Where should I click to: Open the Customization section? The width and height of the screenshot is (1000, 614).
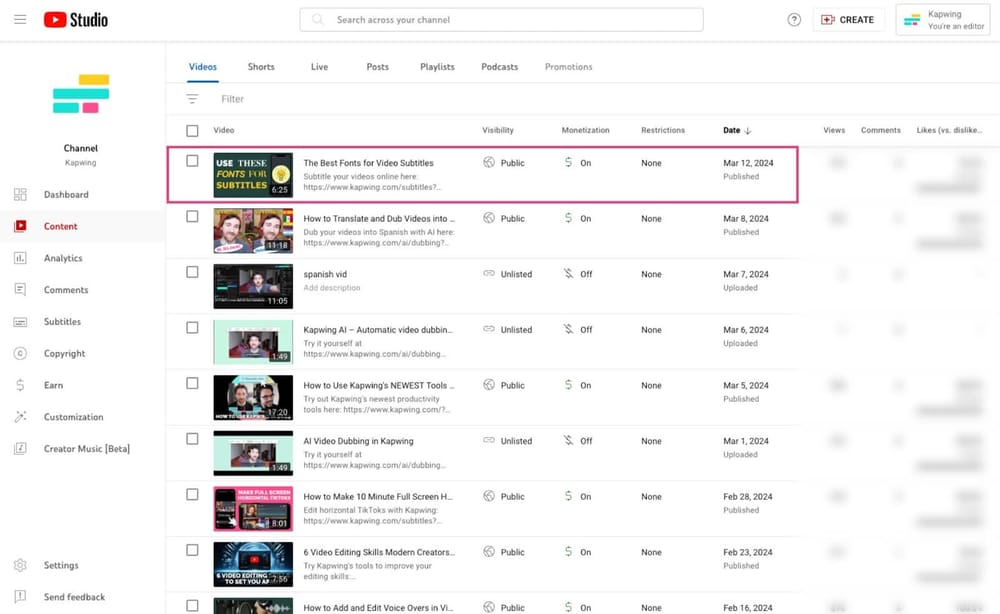[74, 417]
